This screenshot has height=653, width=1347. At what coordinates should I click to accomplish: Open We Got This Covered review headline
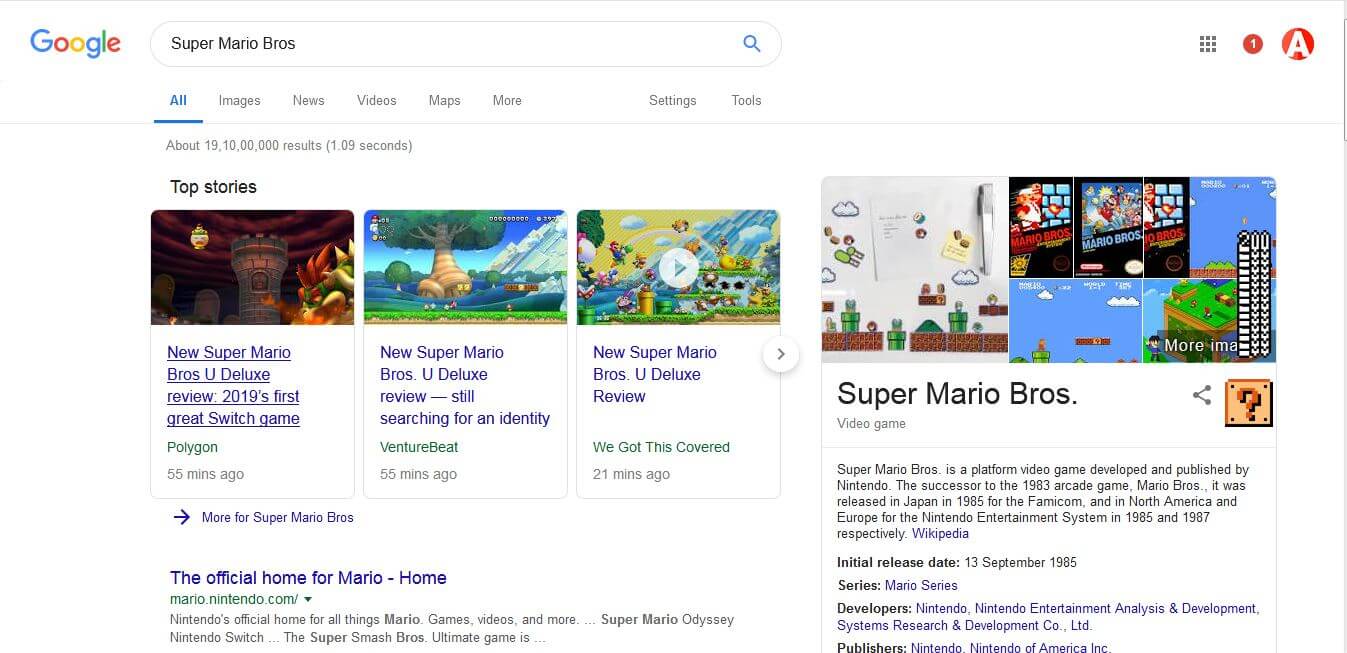point(655,374)
